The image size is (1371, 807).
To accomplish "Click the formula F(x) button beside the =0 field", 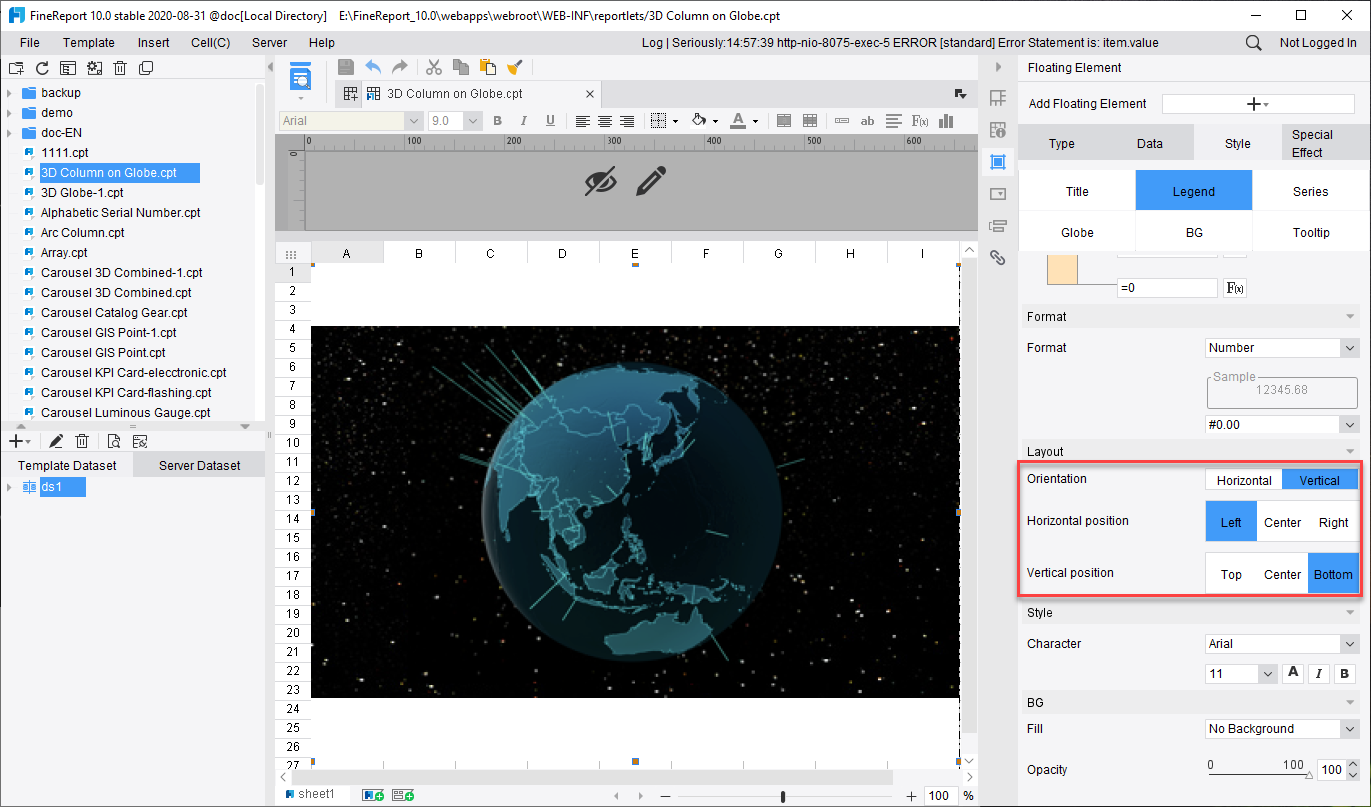I will pos(1236,288).
